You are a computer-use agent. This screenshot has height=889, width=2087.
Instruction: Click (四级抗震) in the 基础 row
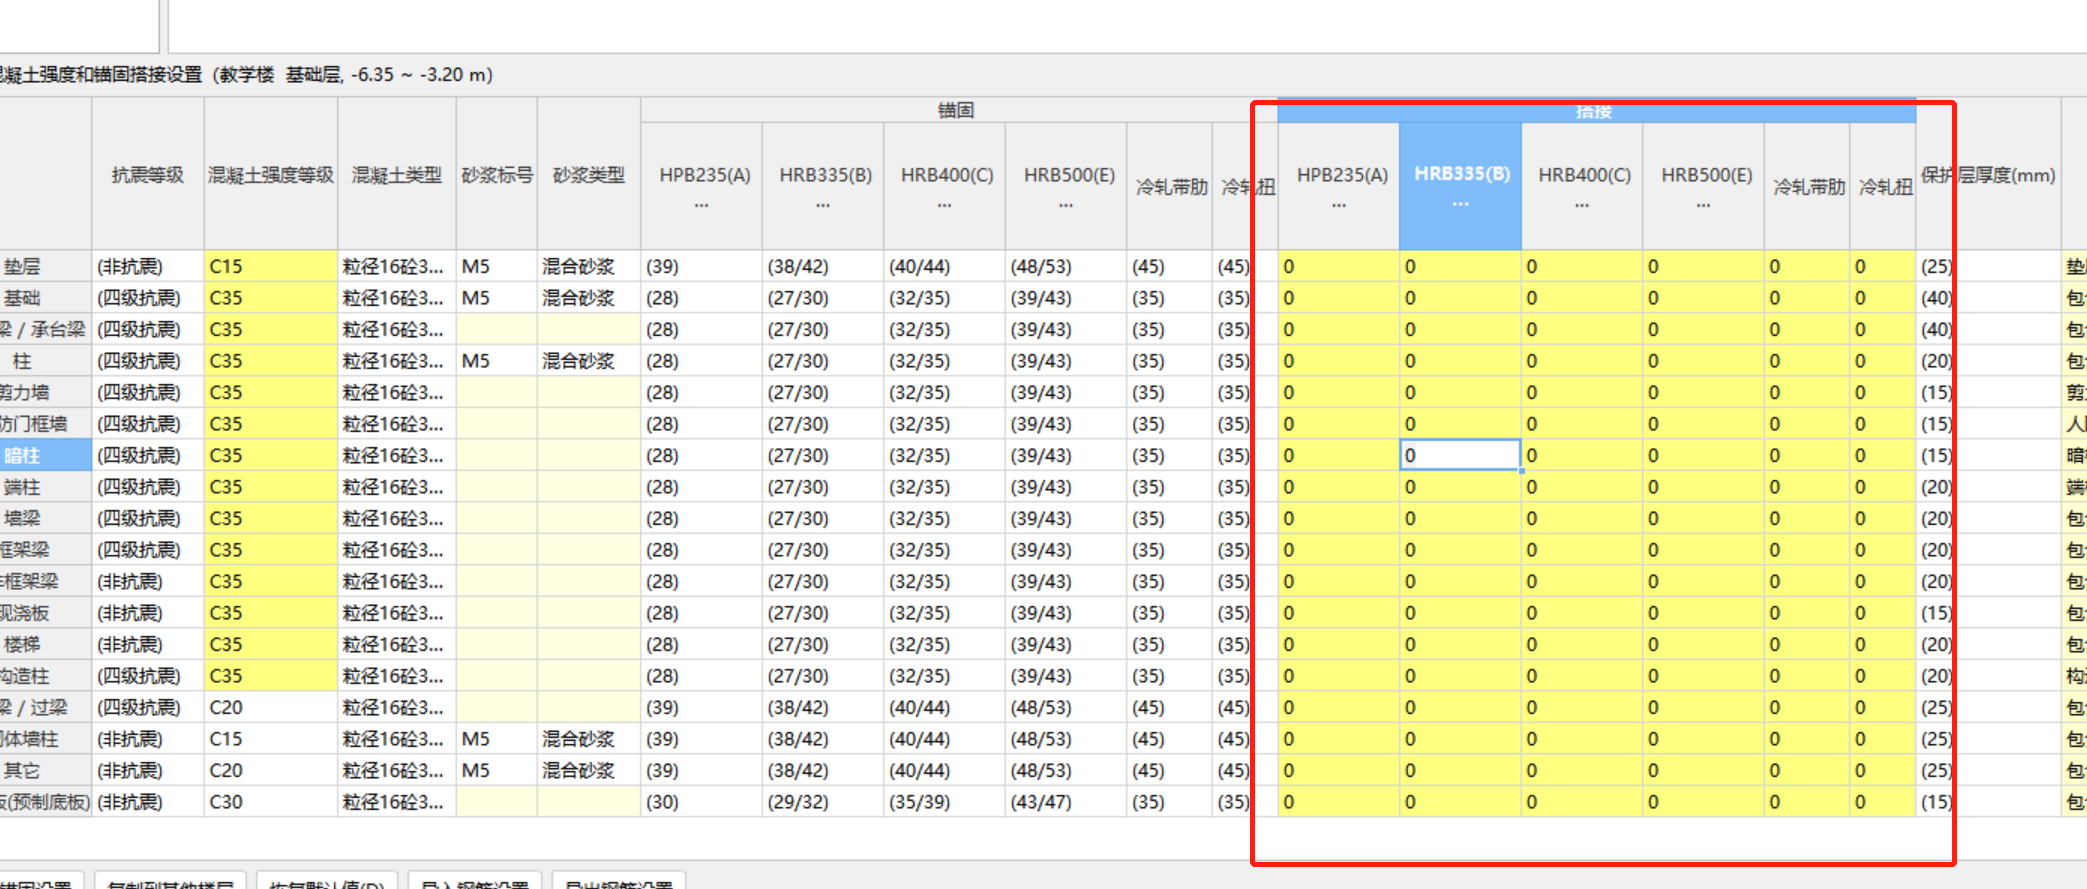coord(148,298)
